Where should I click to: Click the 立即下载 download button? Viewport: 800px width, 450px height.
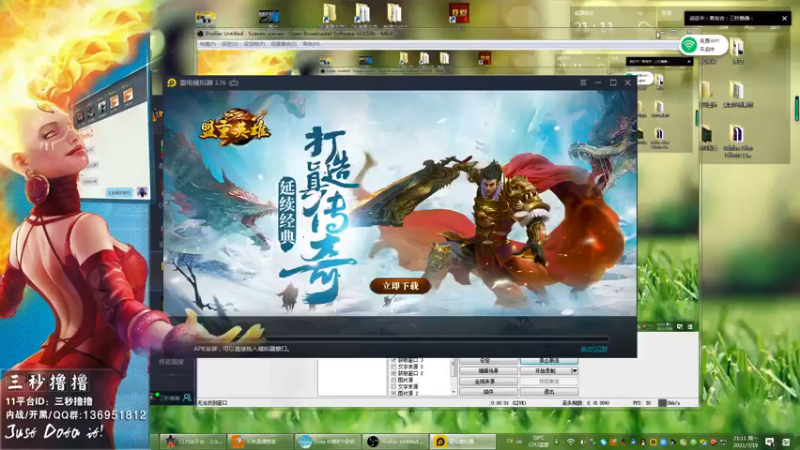coord(401,286)
